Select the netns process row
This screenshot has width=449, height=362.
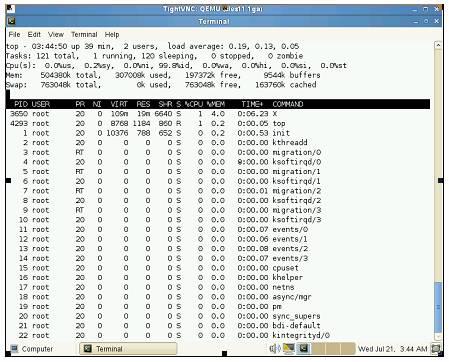click(218, 287)
